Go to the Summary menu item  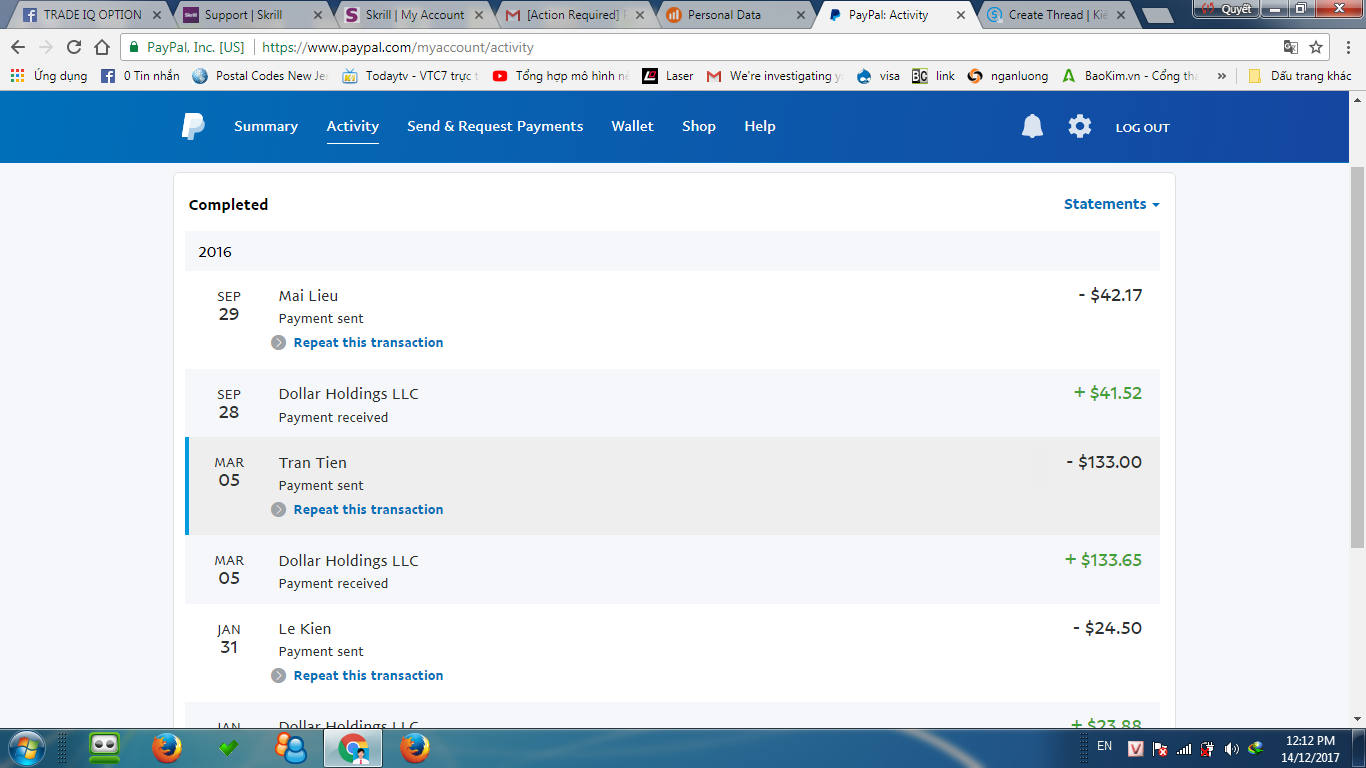[266, 126]
